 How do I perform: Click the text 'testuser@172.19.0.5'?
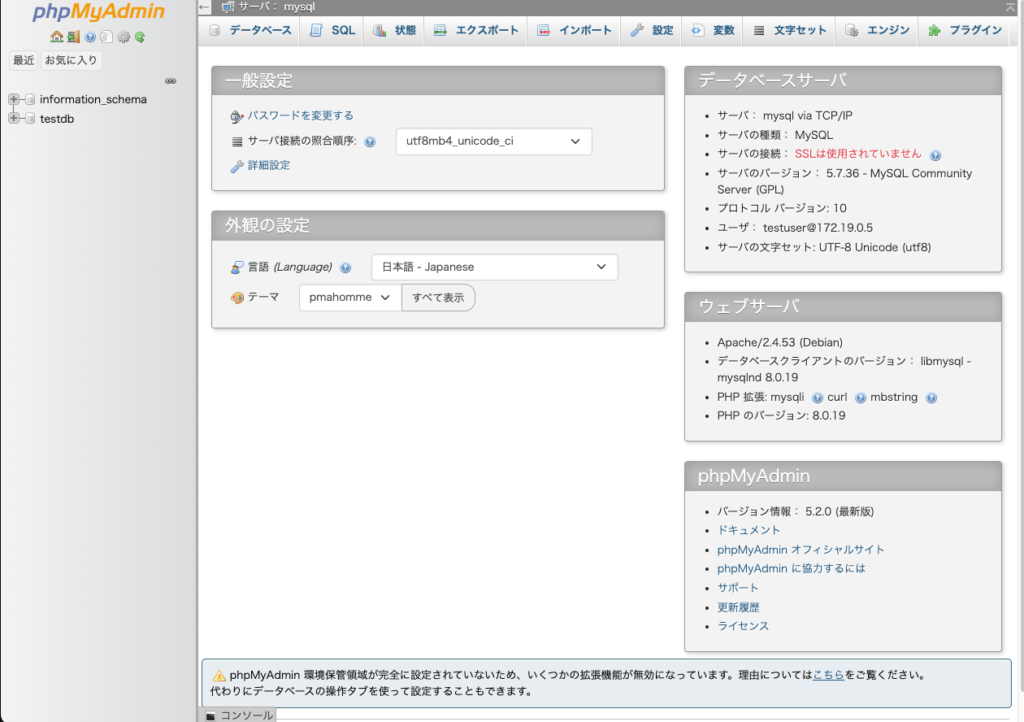818,228
